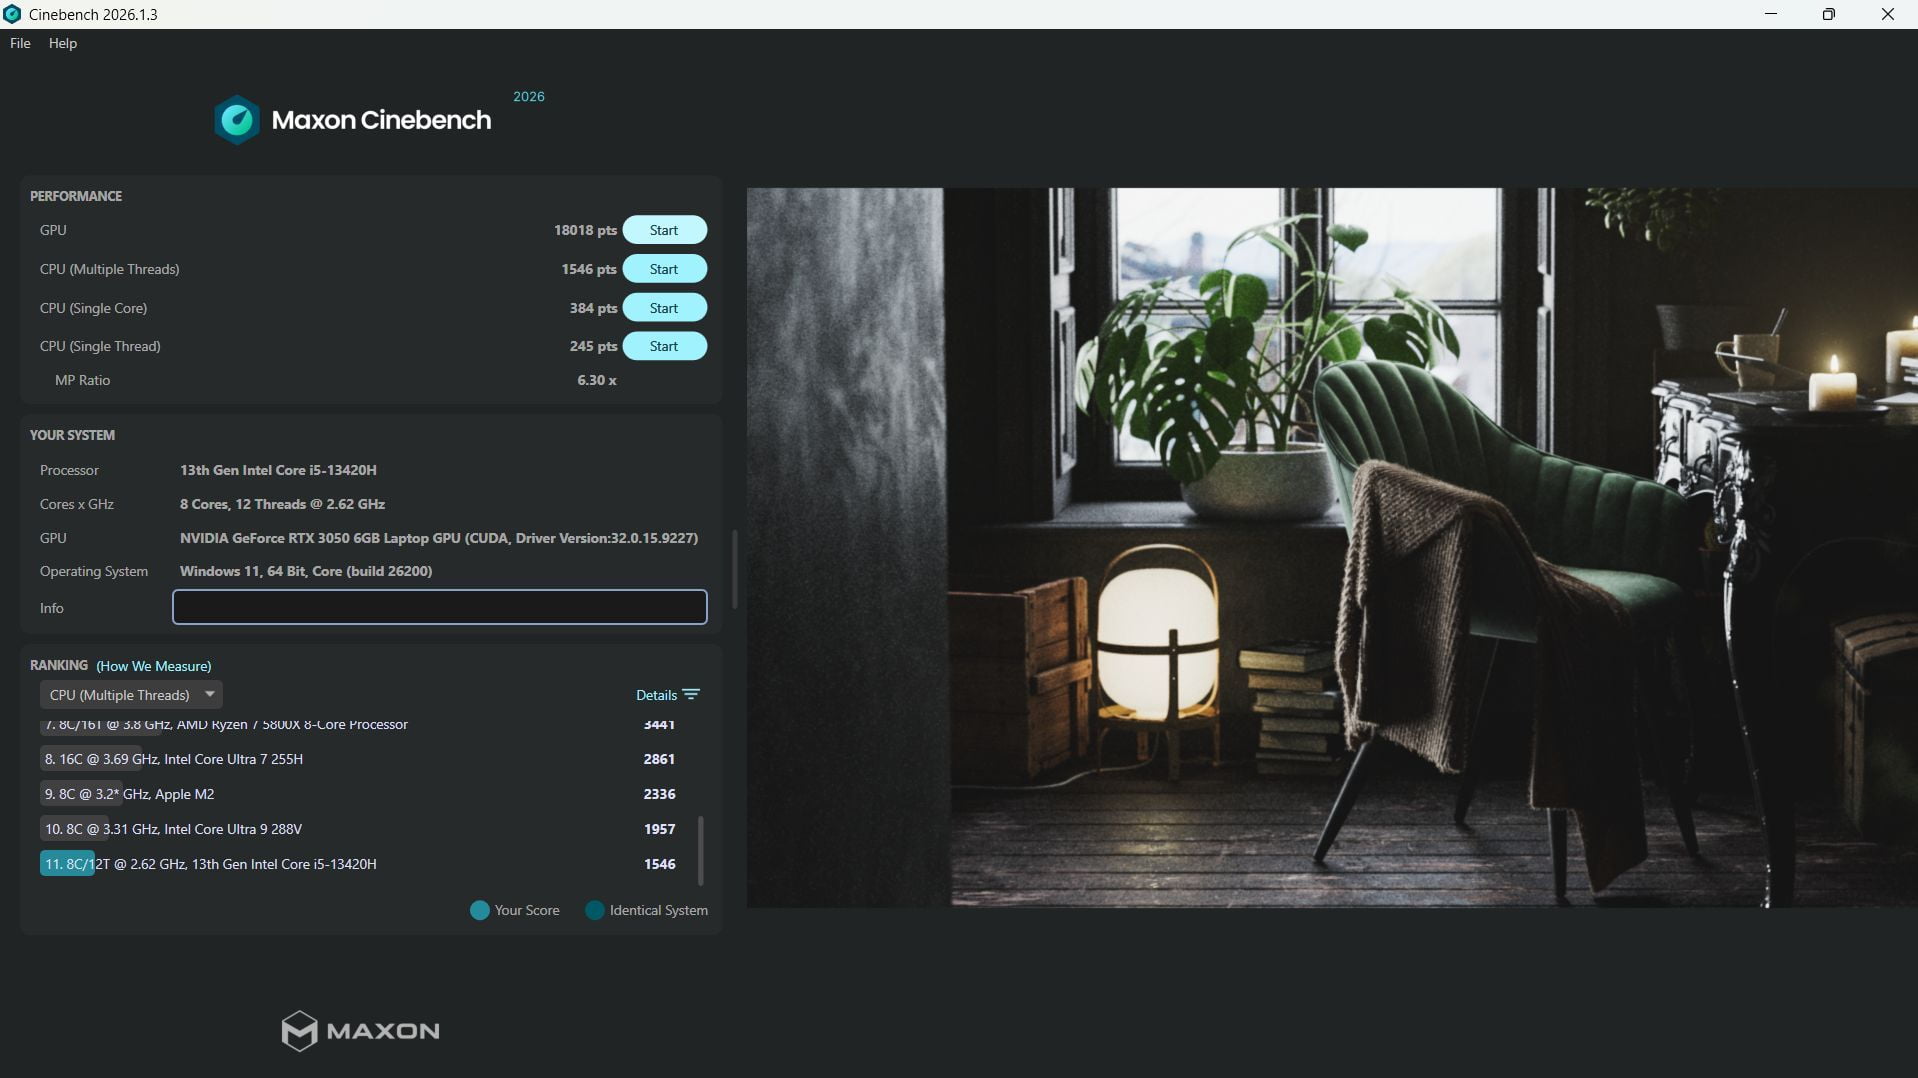Select the highlighted i5-13420H ranking row
This screenshot has height=1078, width=1918.
click(360, 864)
